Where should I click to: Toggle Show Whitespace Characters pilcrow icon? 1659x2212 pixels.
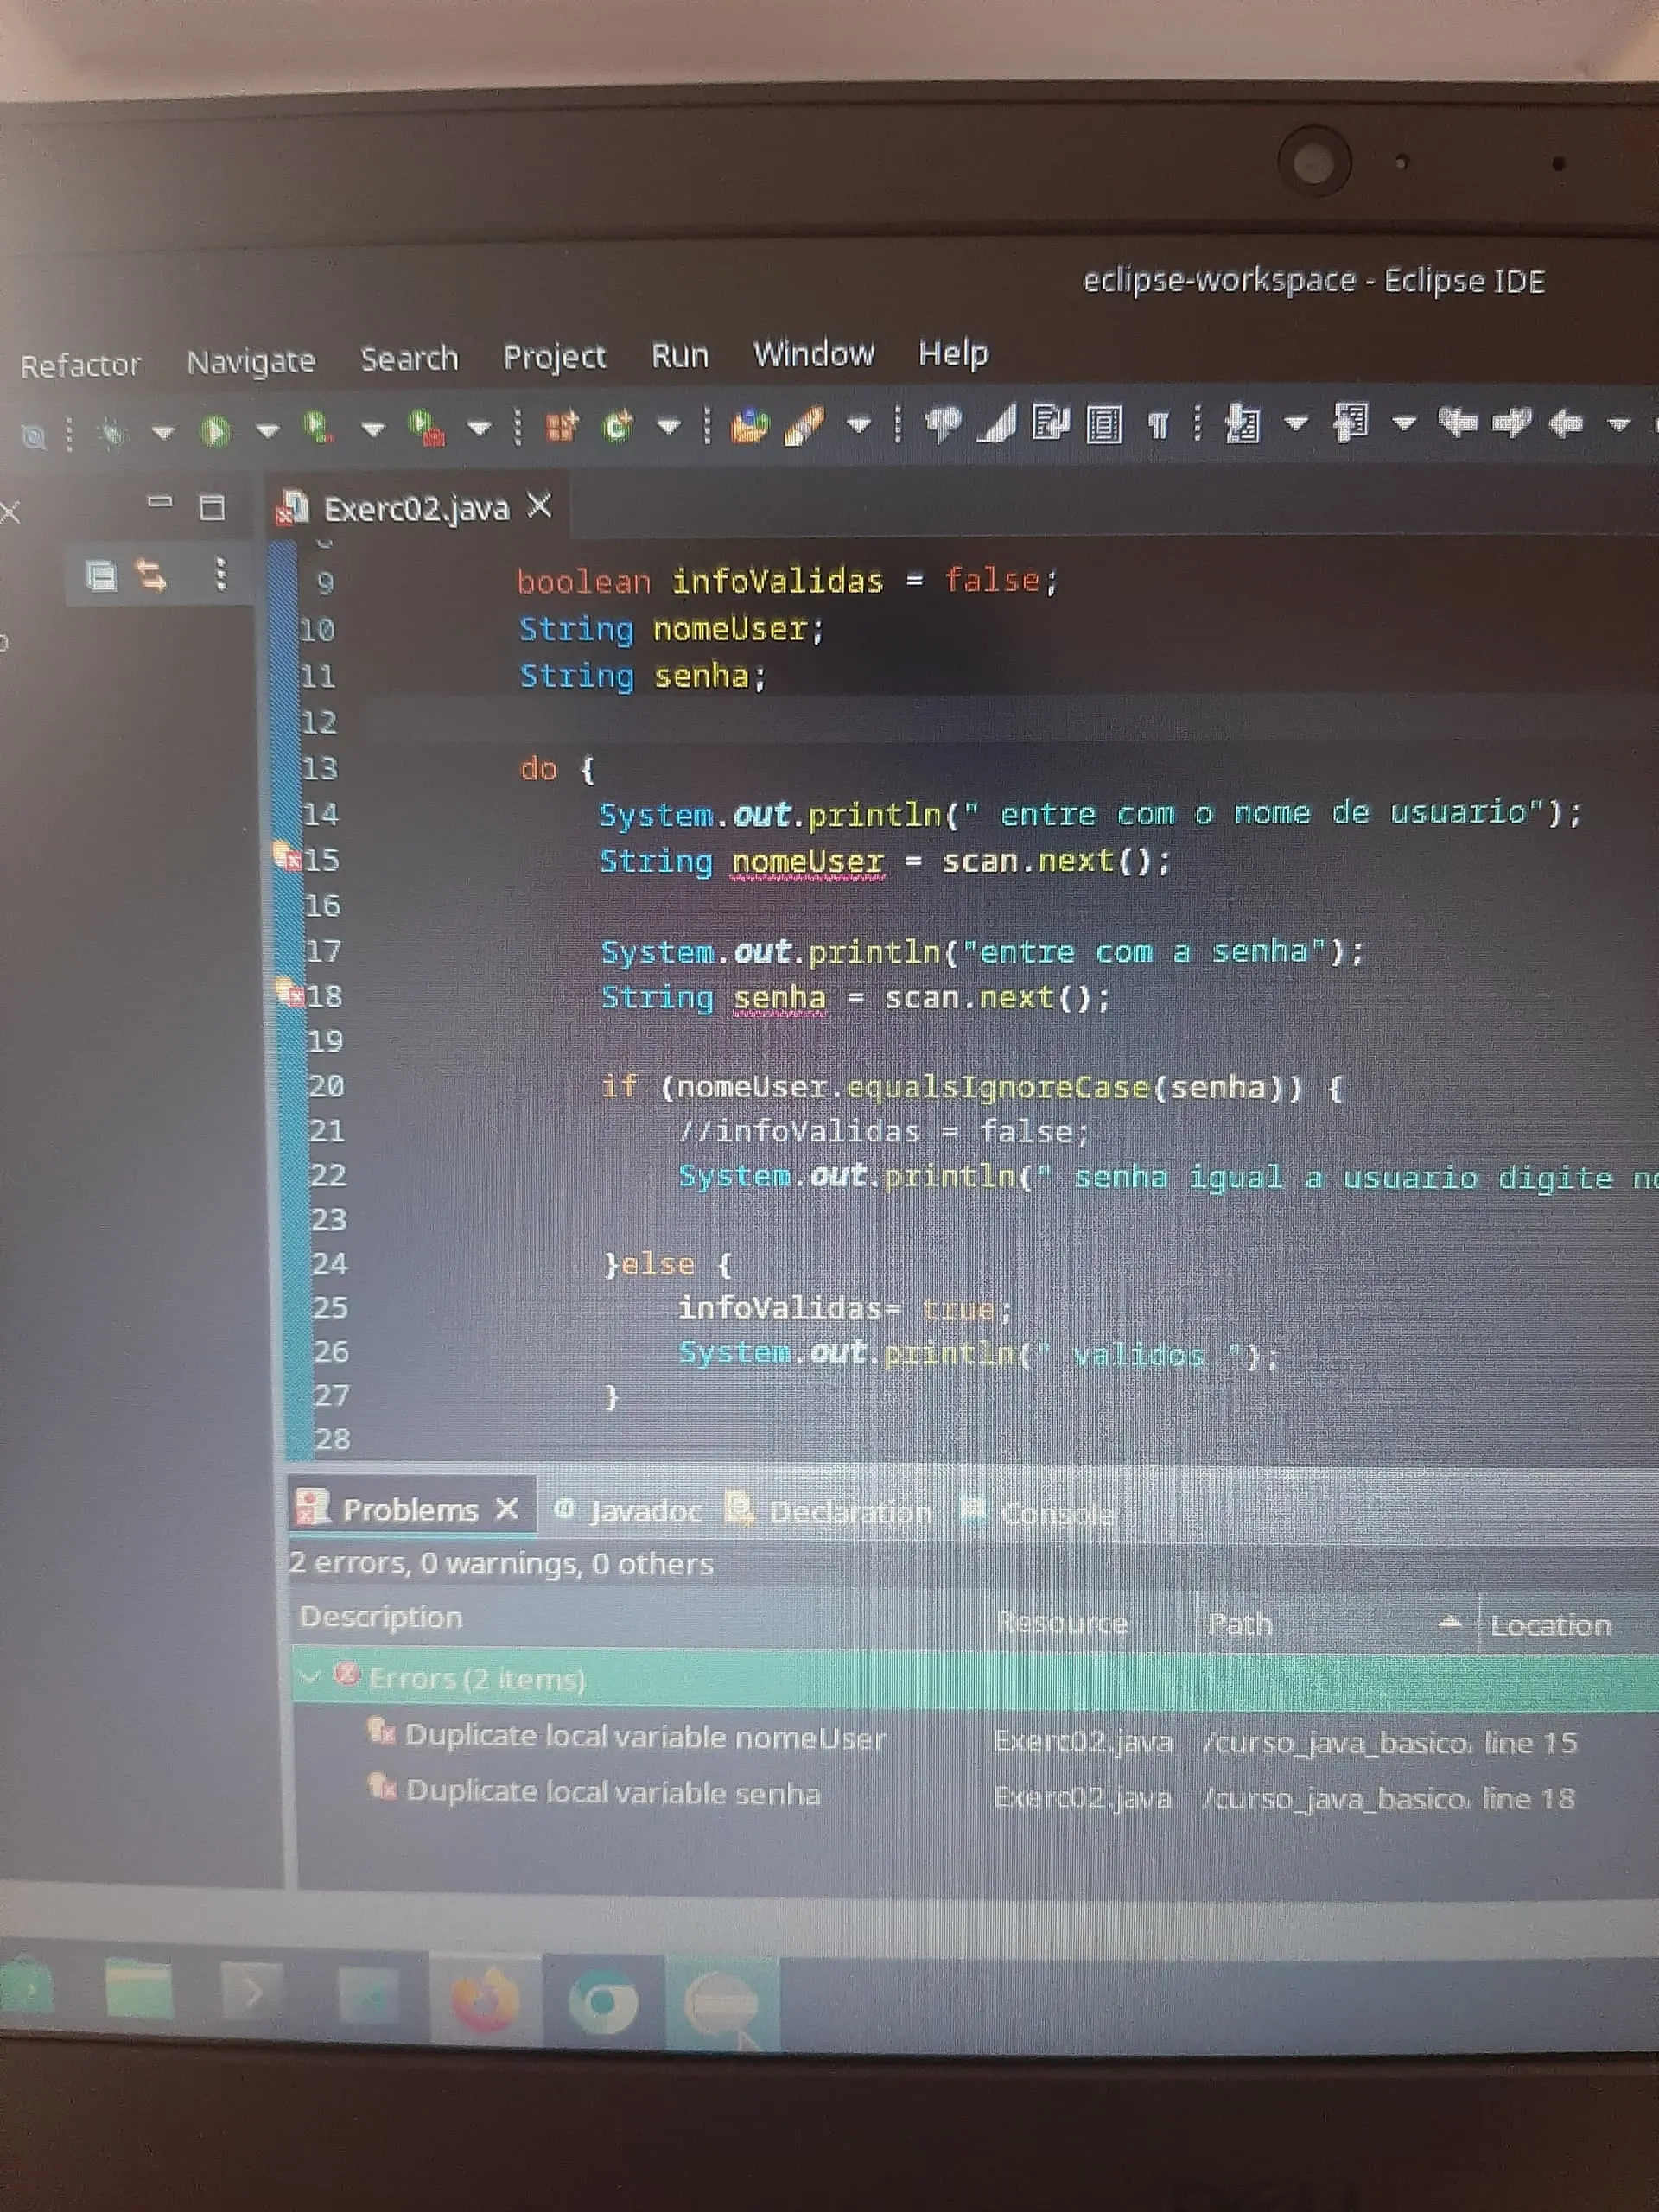coord(1158,426)
